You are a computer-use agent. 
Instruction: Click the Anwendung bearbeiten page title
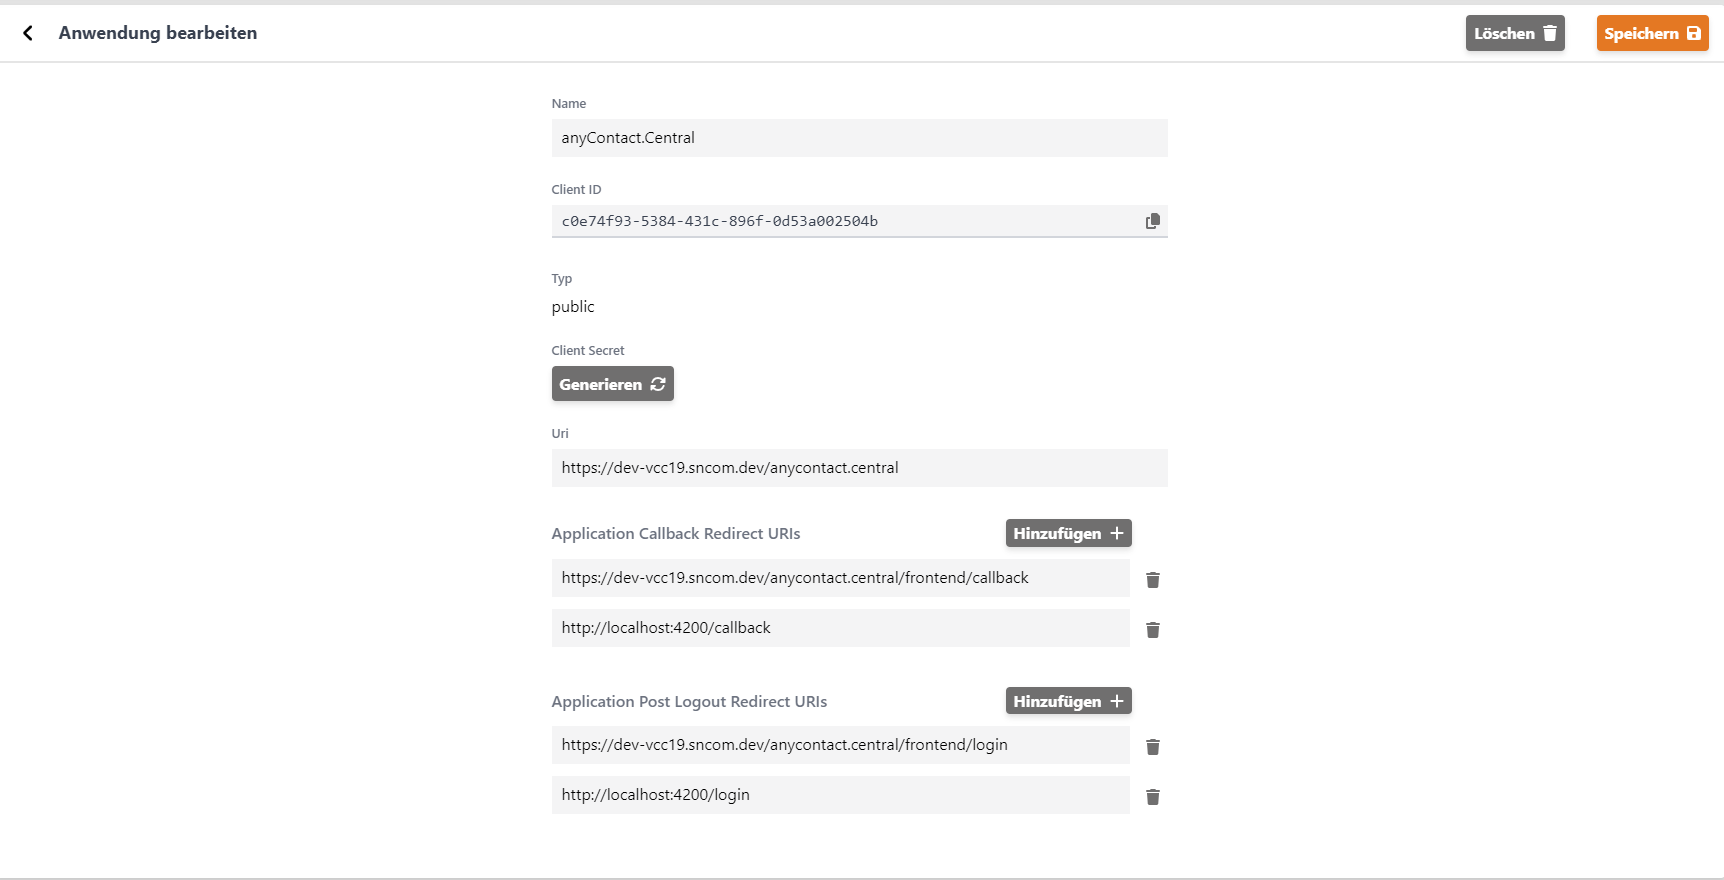pyautogui.click(x=158, y=33)
